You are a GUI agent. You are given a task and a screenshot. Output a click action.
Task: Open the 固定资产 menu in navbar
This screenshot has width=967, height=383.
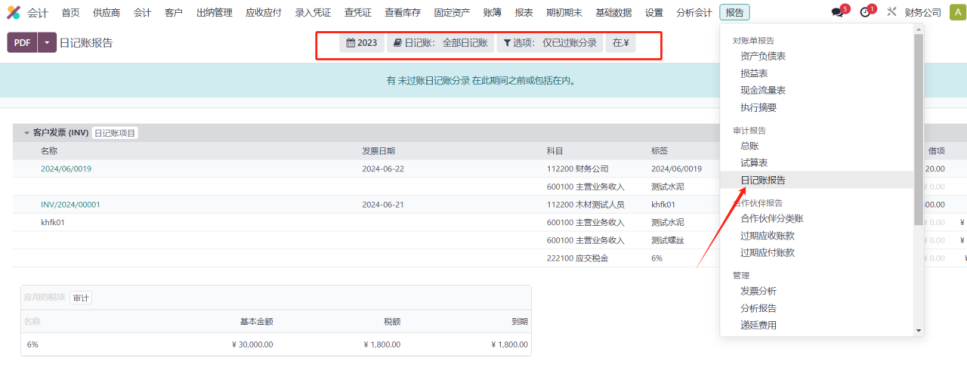click(451, 12)
